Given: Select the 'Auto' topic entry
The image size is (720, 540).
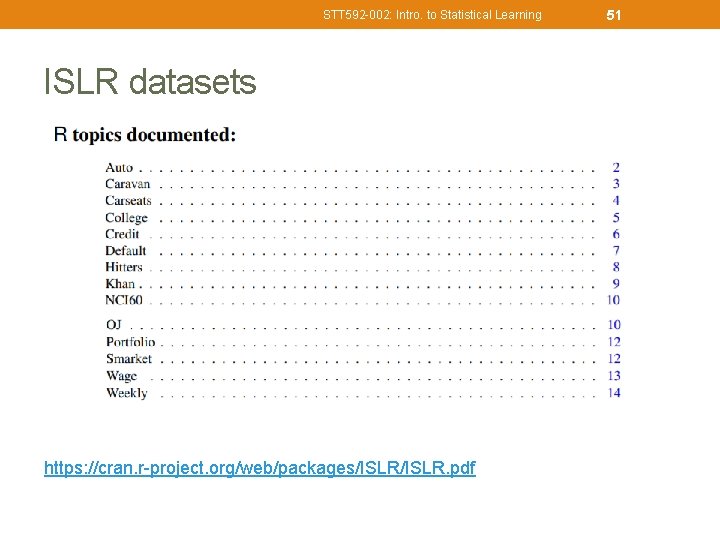Looking at the screenshot, I should 119,168.
